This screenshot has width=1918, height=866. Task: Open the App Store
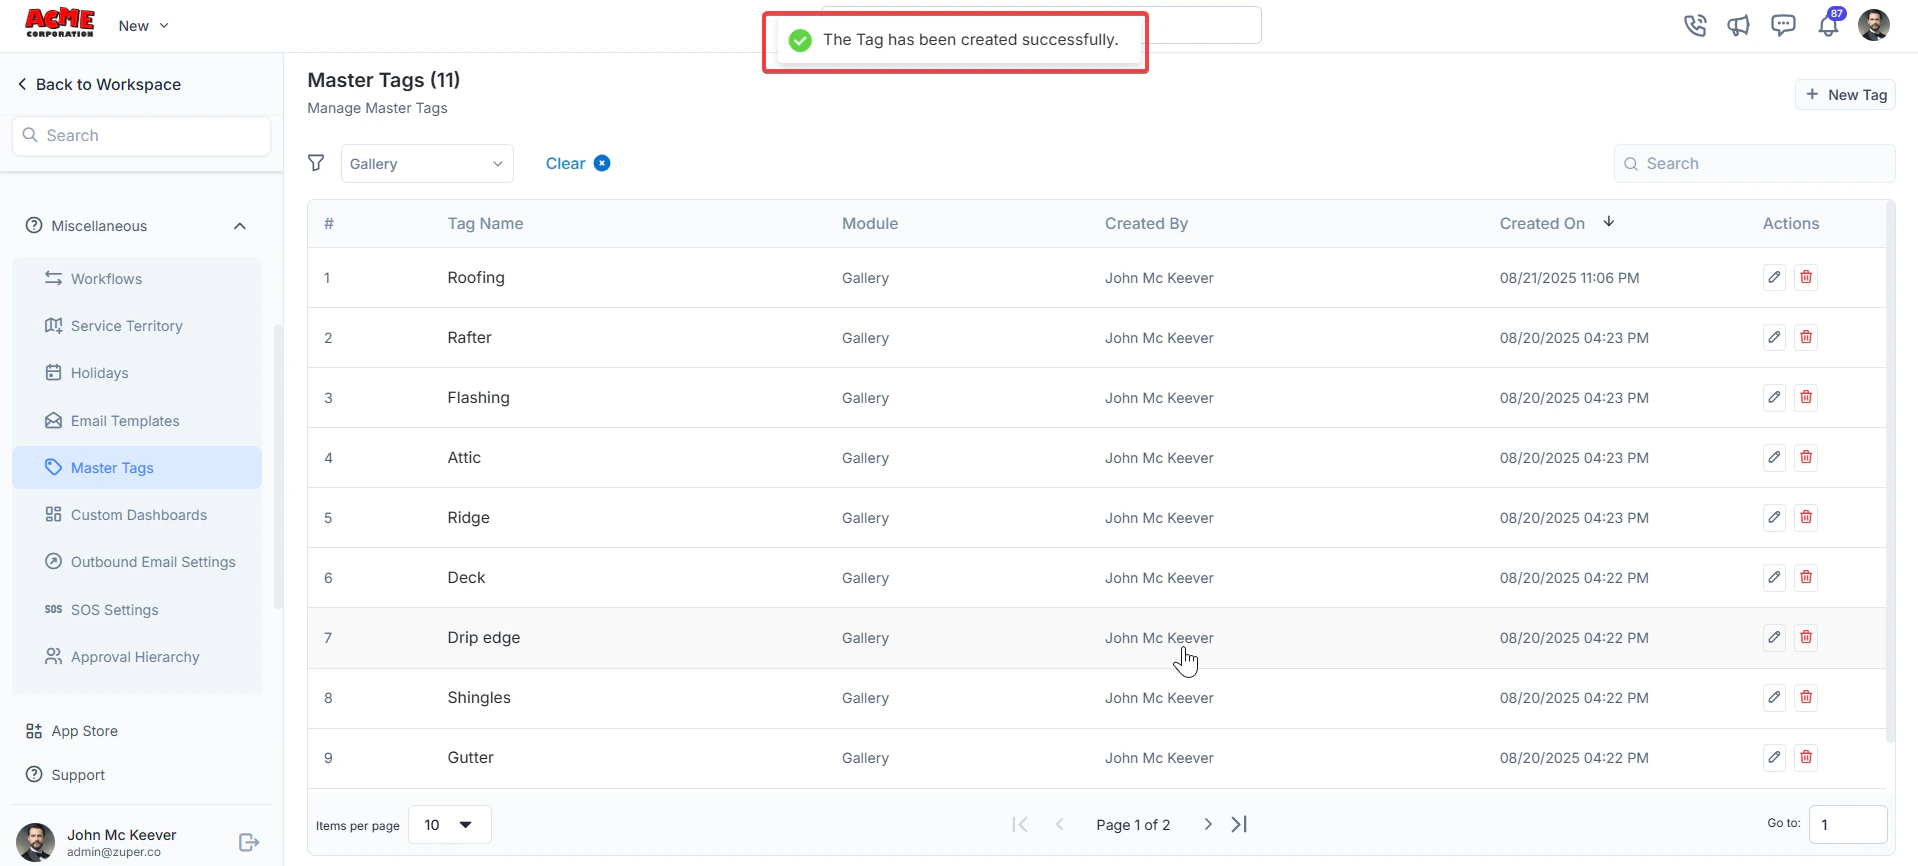click(72, 731)
